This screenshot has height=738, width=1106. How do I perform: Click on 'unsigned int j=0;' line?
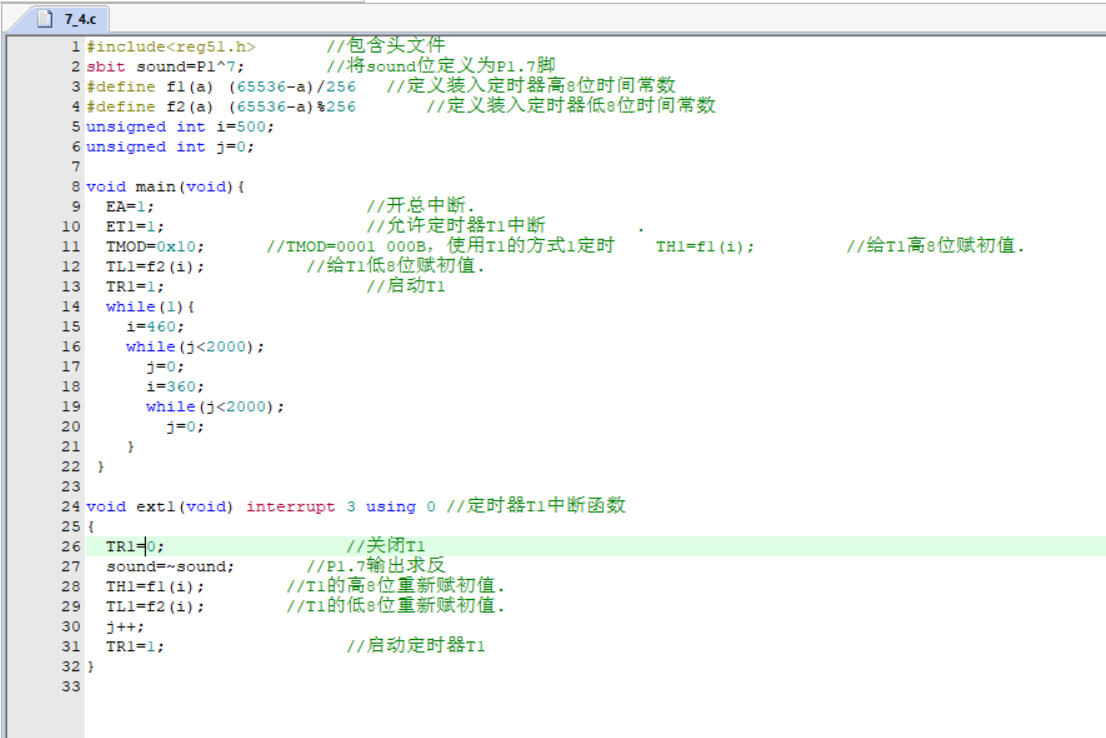170,147
